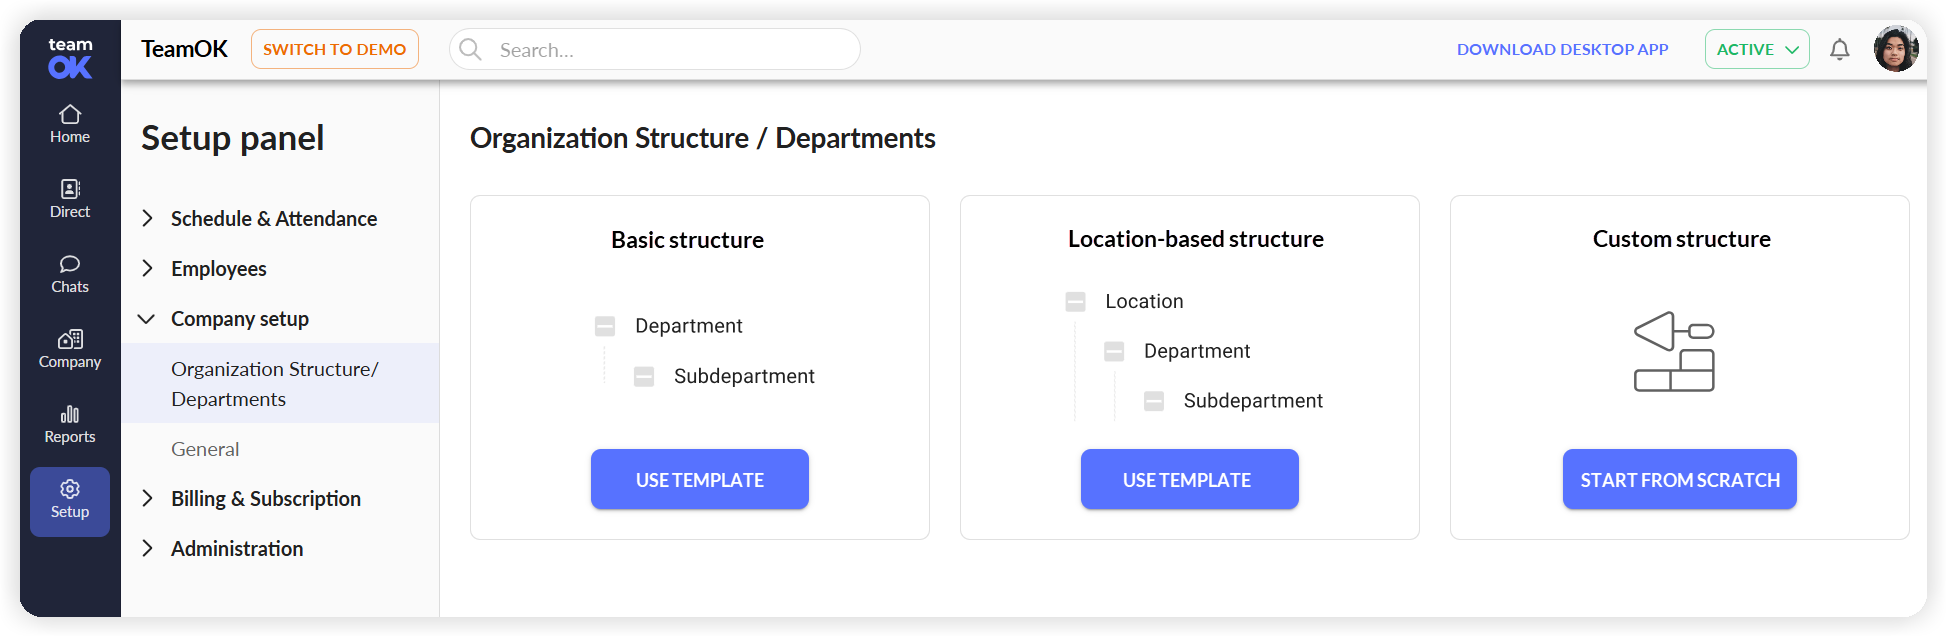Collapse the Department node in Basic structure
1947x637 pixels.
coord(605,326)
